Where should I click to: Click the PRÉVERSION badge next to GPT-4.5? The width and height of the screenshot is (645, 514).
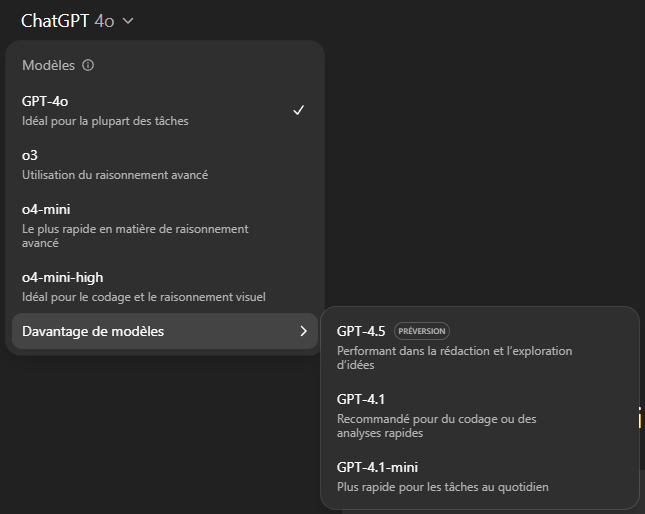(422, 331)
